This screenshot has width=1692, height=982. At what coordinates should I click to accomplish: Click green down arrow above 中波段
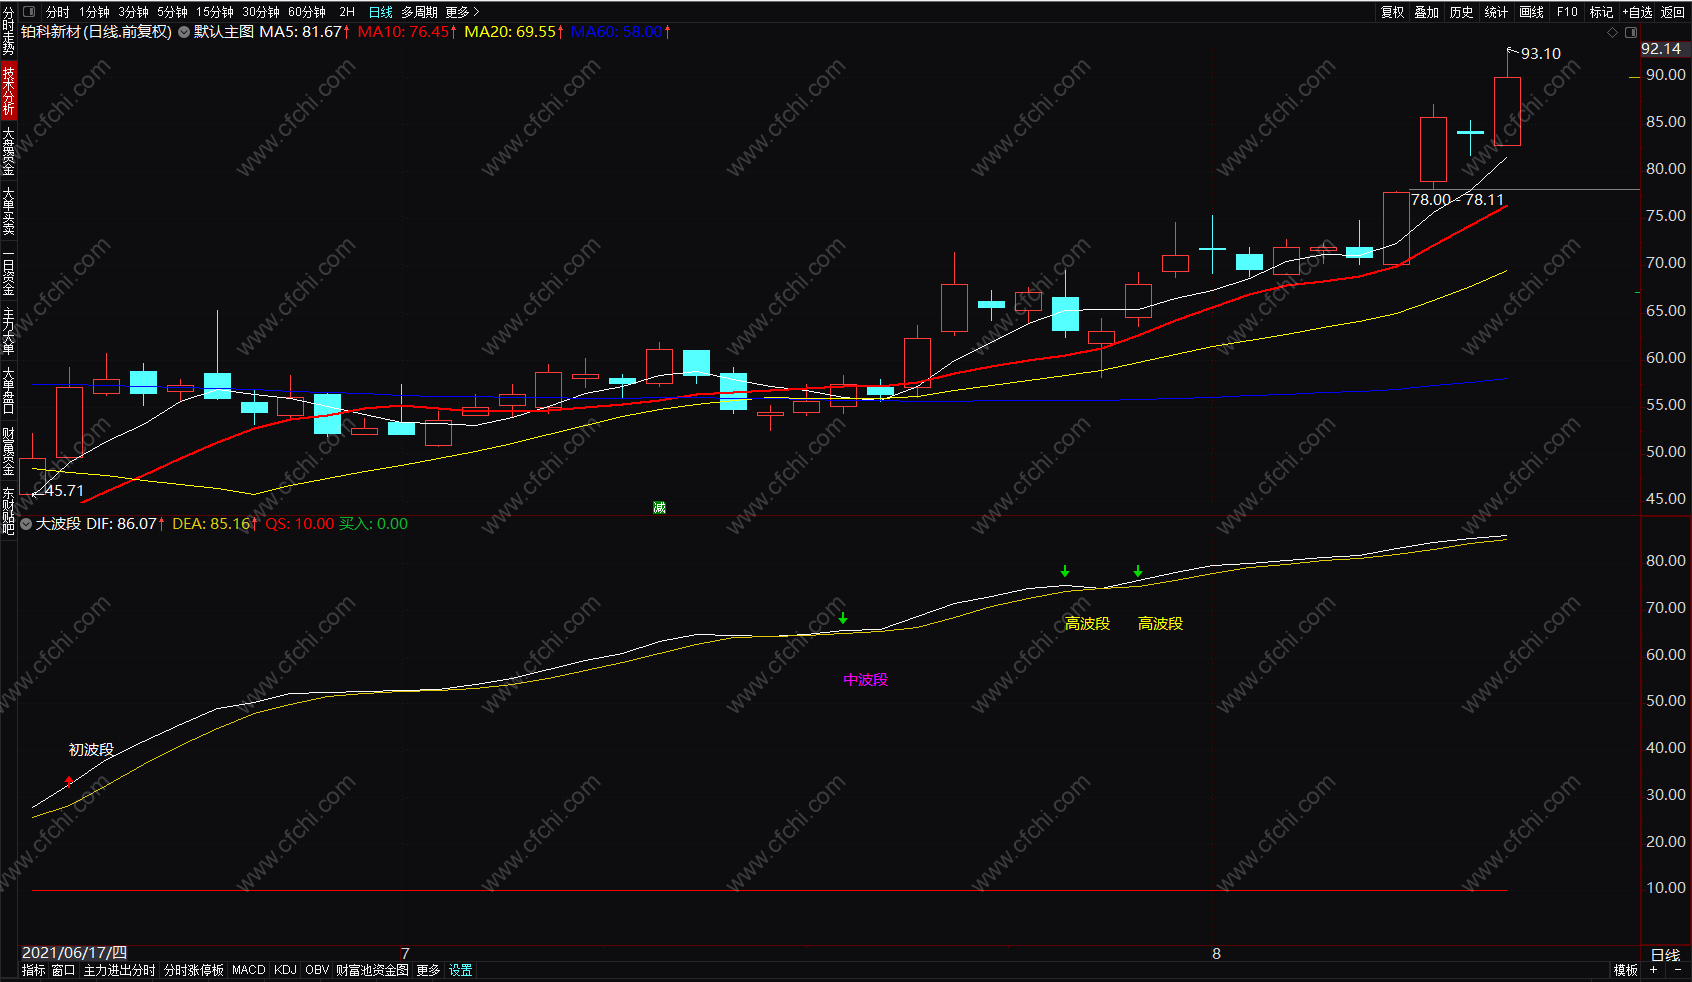pos(843,618)
